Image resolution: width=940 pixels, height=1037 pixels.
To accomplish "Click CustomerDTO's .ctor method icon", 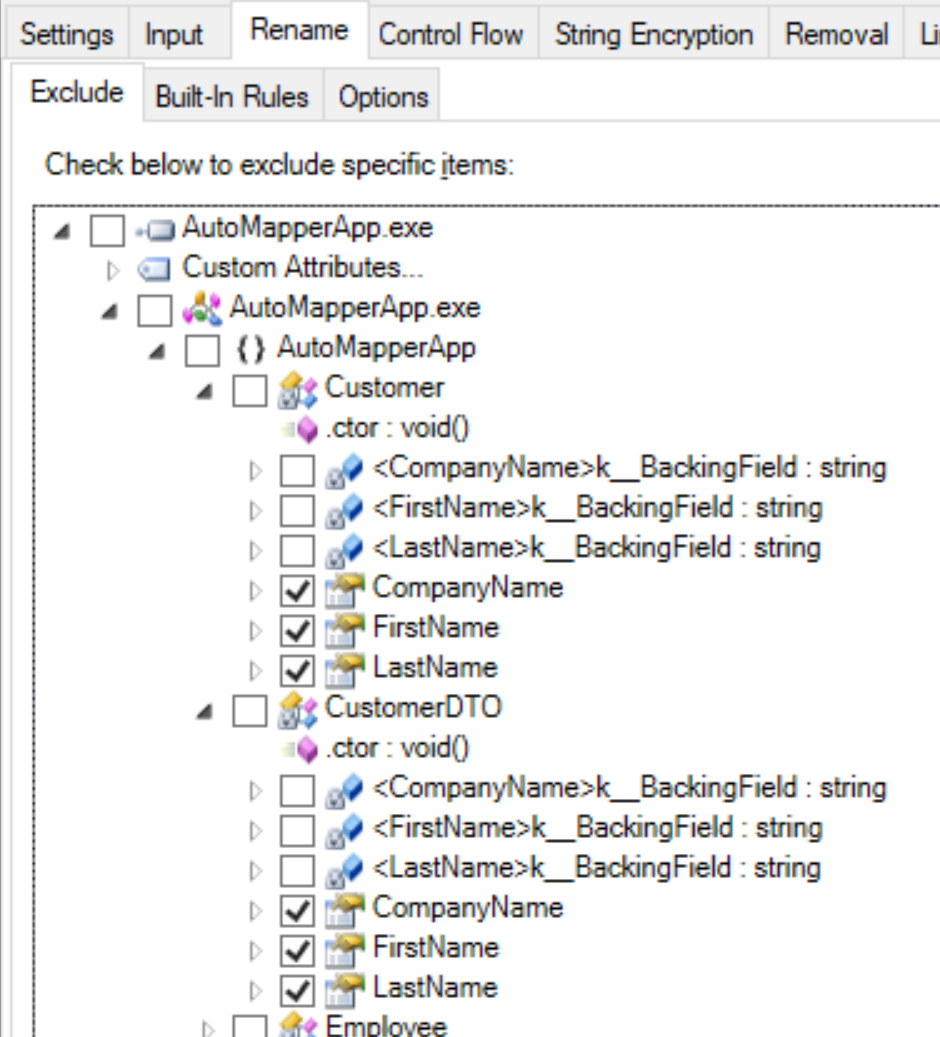I will [x=301, y=750].
